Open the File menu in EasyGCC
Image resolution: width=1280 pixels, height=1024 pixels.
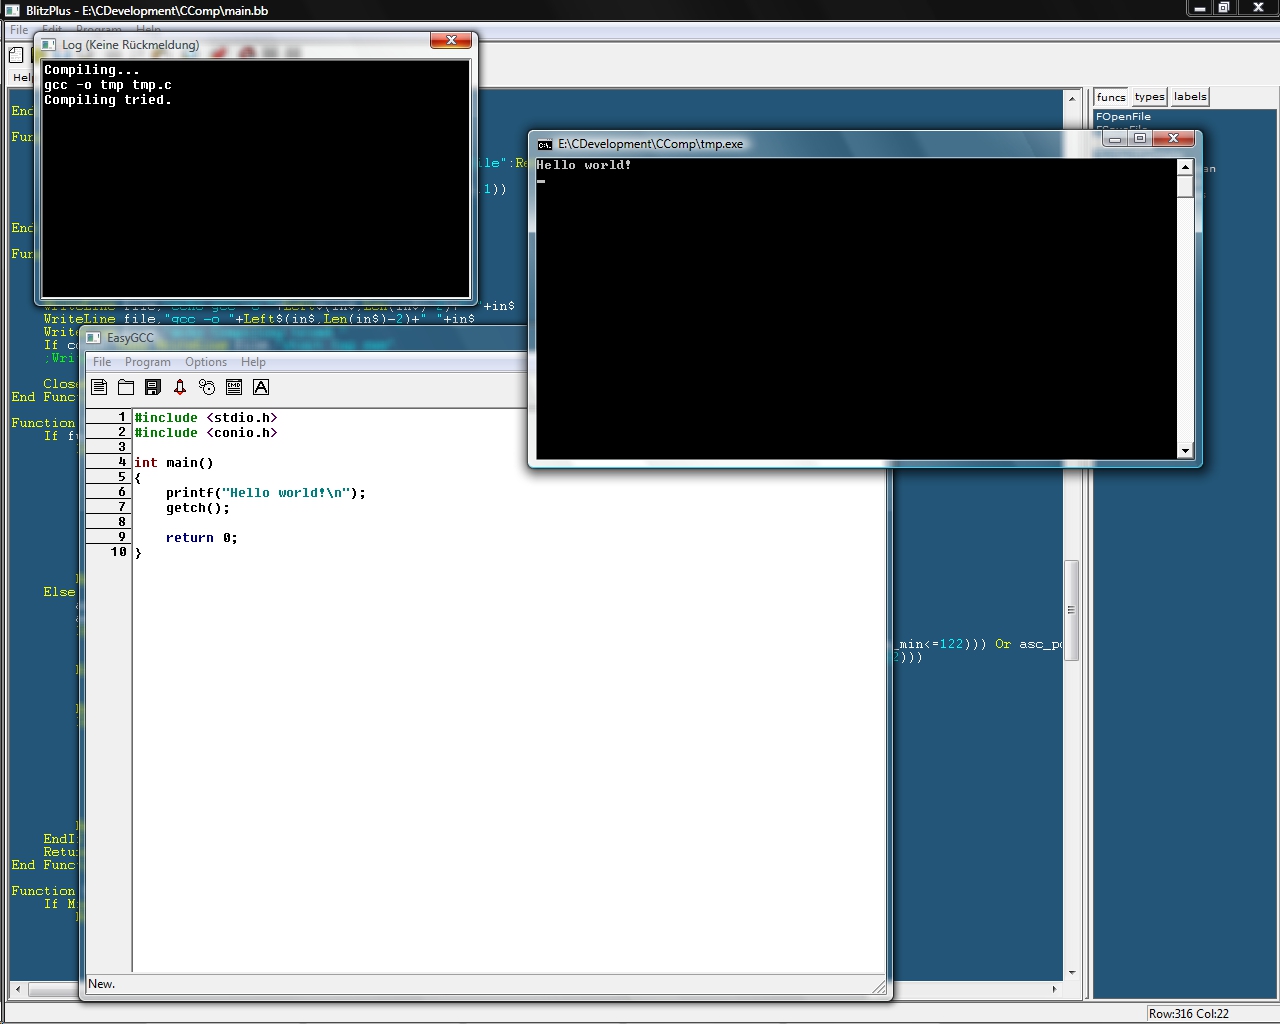click(x=102, y=362)
